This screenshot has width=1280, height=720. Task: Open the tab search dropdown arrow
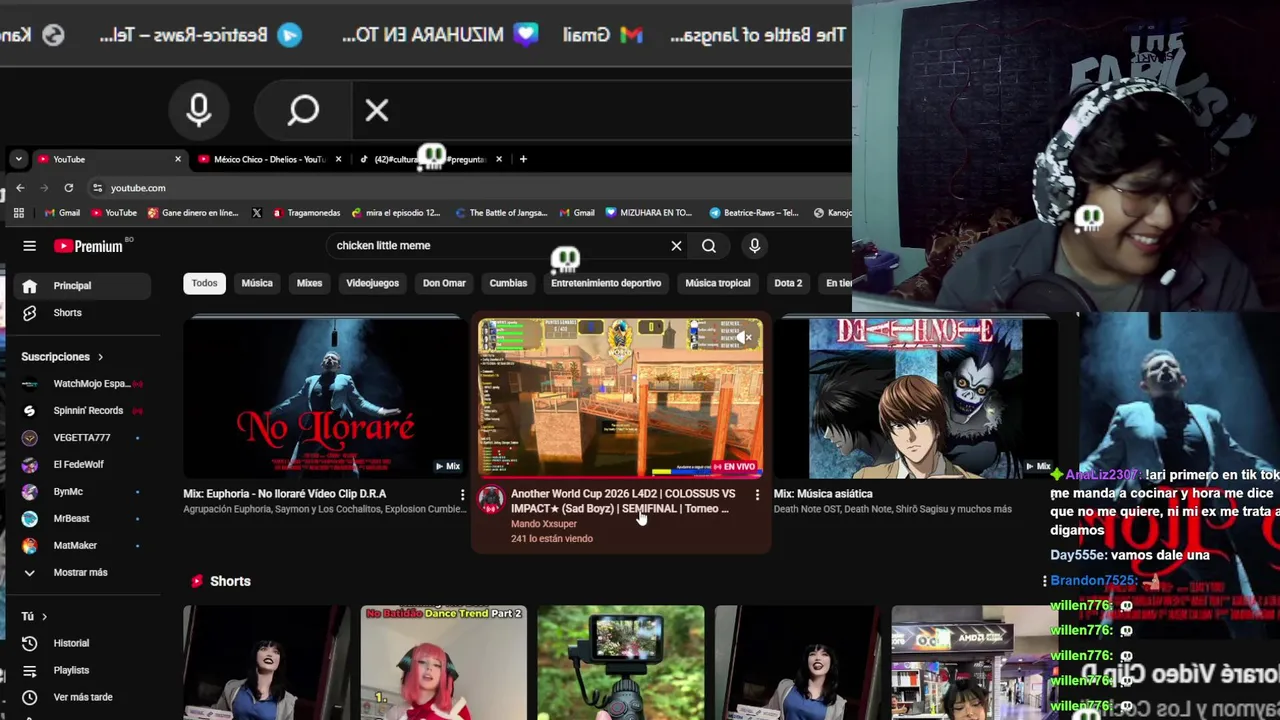point(18,159)
